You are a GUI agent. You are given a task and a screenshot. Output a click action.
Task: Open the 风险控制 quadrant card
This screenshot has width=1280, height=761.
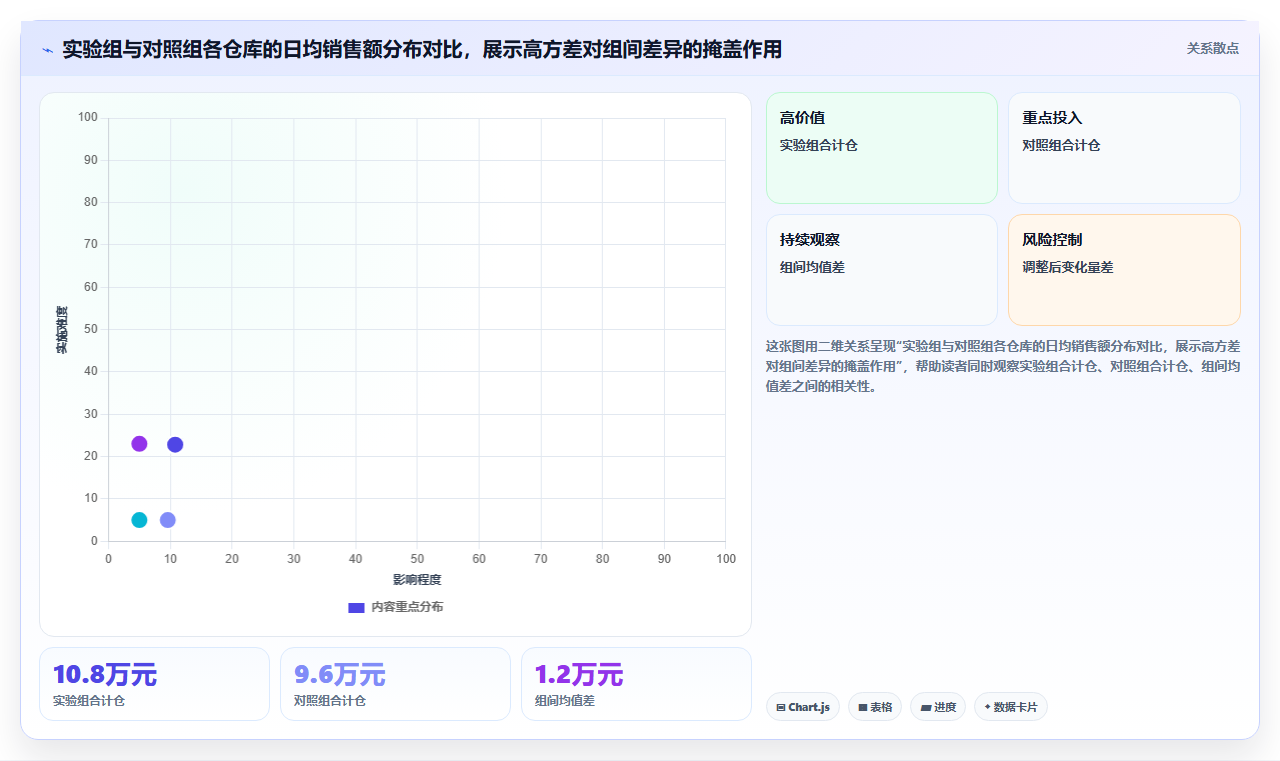tap(1124, 270)
